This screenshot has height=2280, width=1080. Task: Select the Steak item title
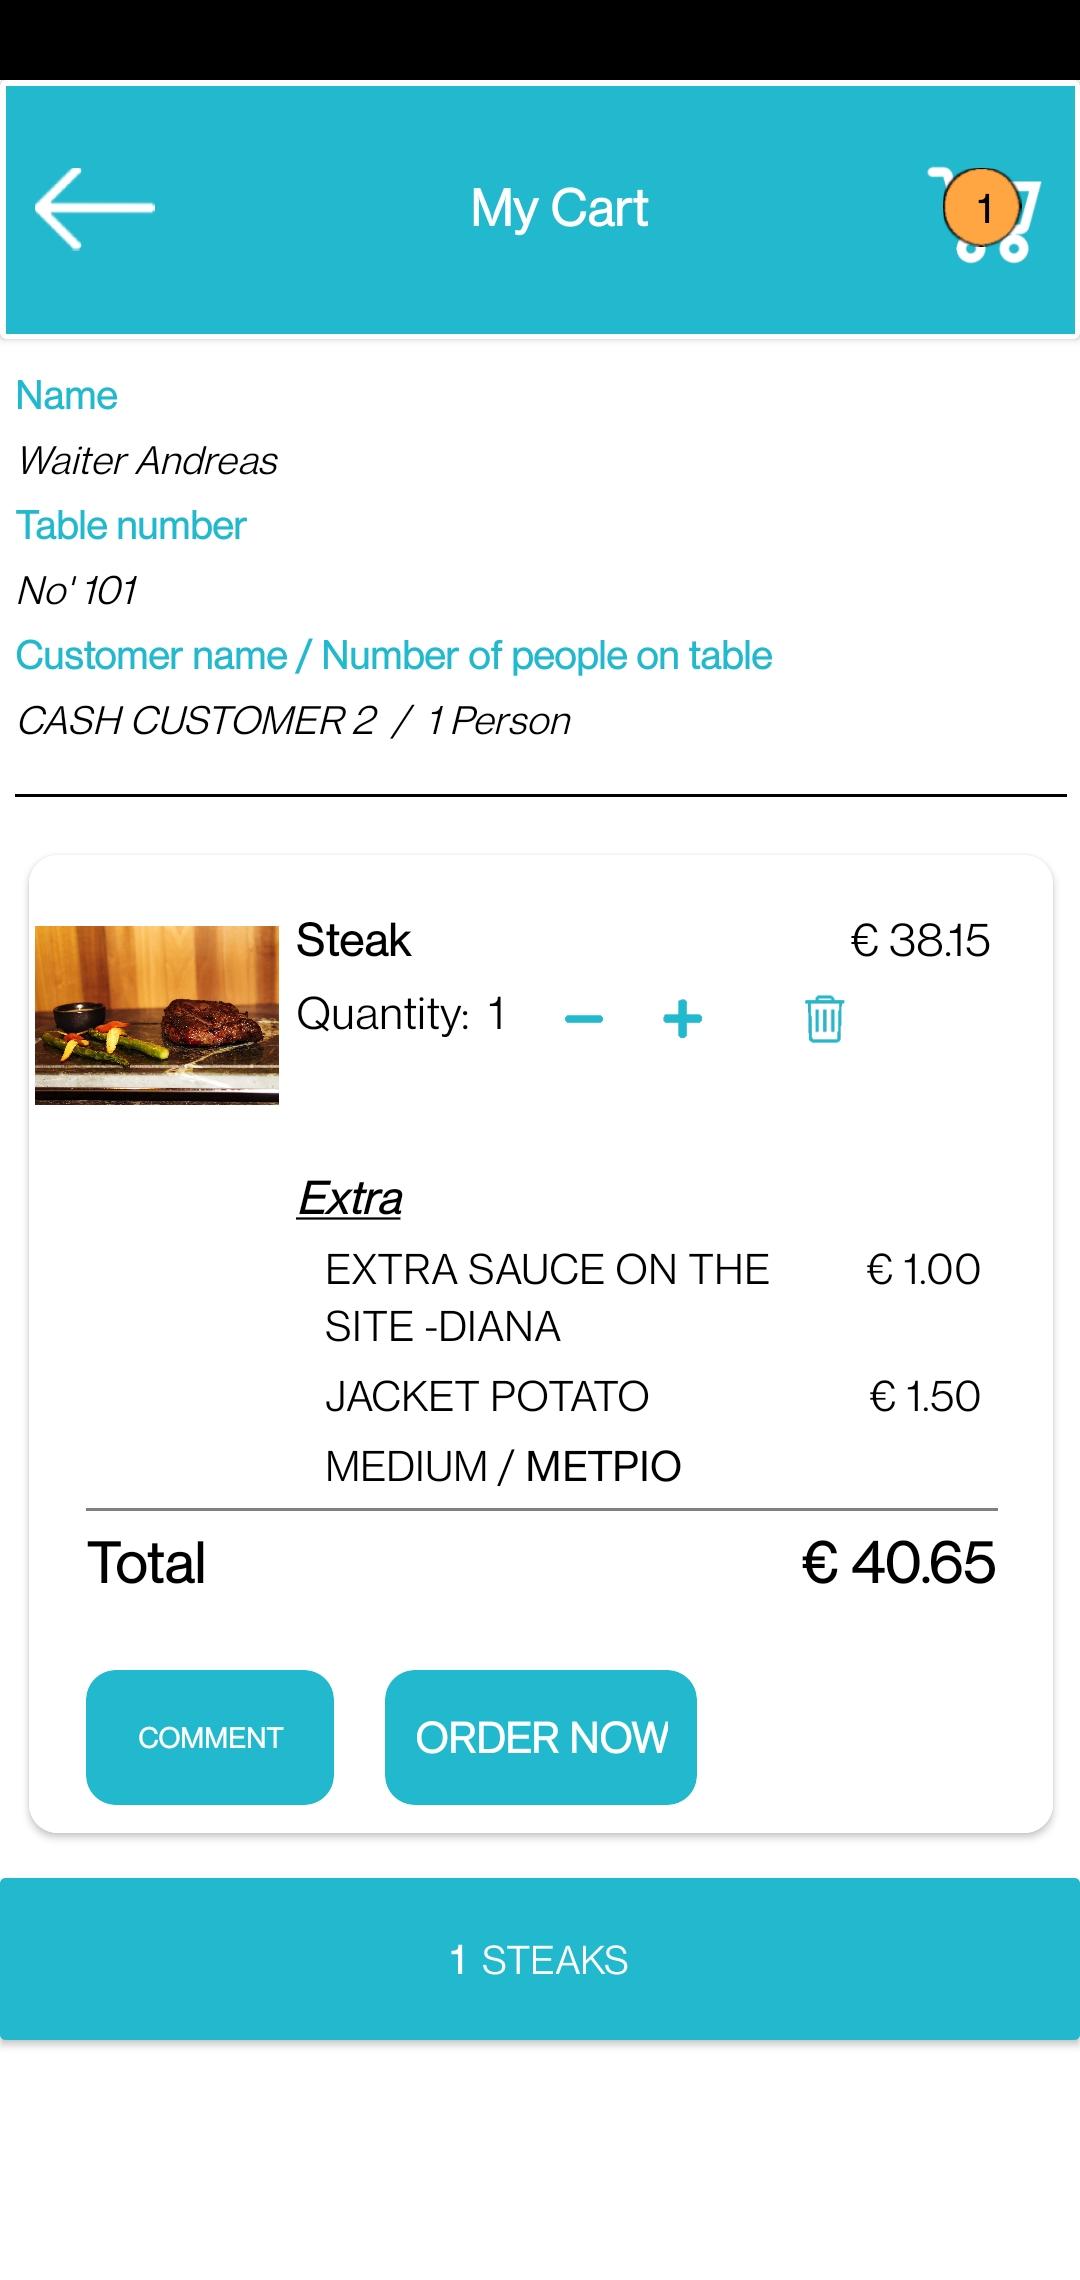pos(354,941)
